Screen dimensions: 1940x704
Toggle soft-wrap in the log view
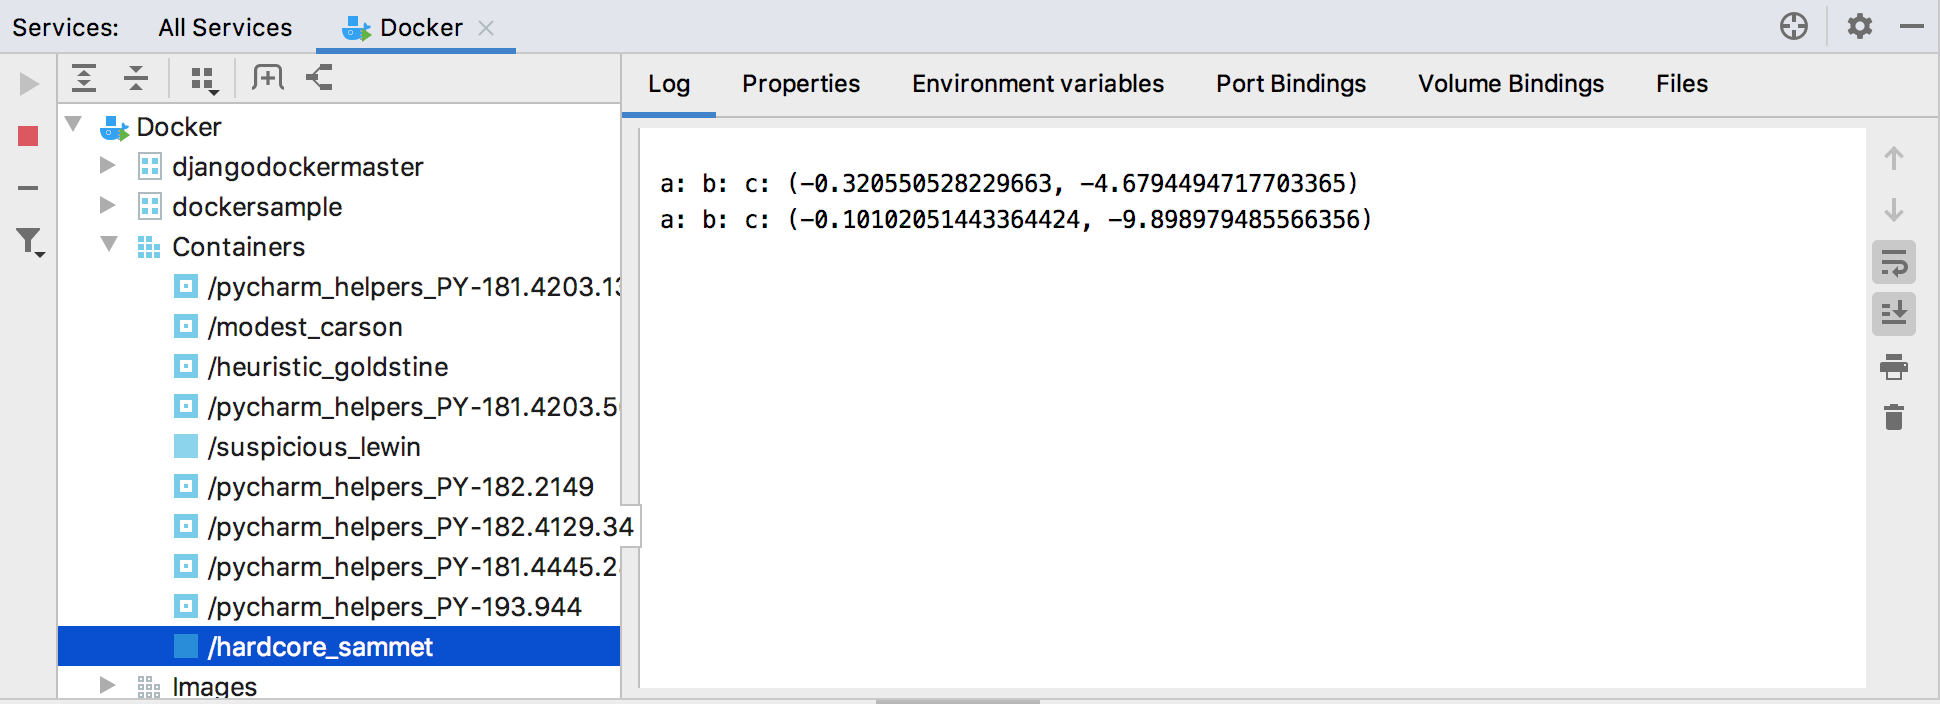coord(1894,263)
